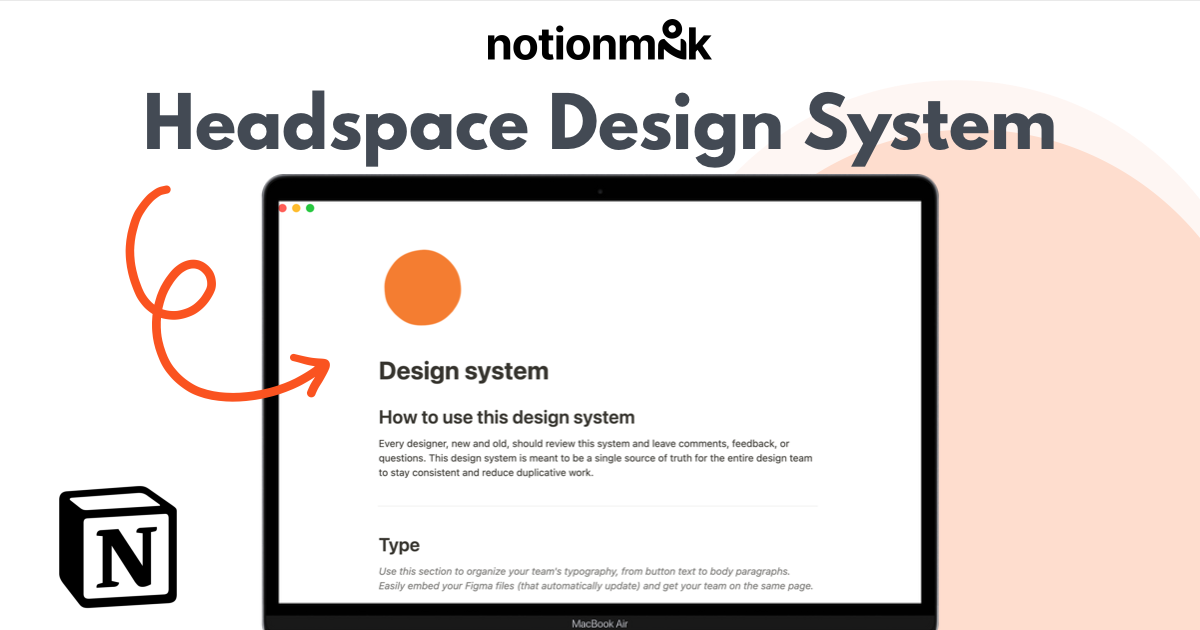Open the Headspace Design System title
The width and height of the screenshot is (1200, 630).
pyautogui.click(x=600, y=125)
